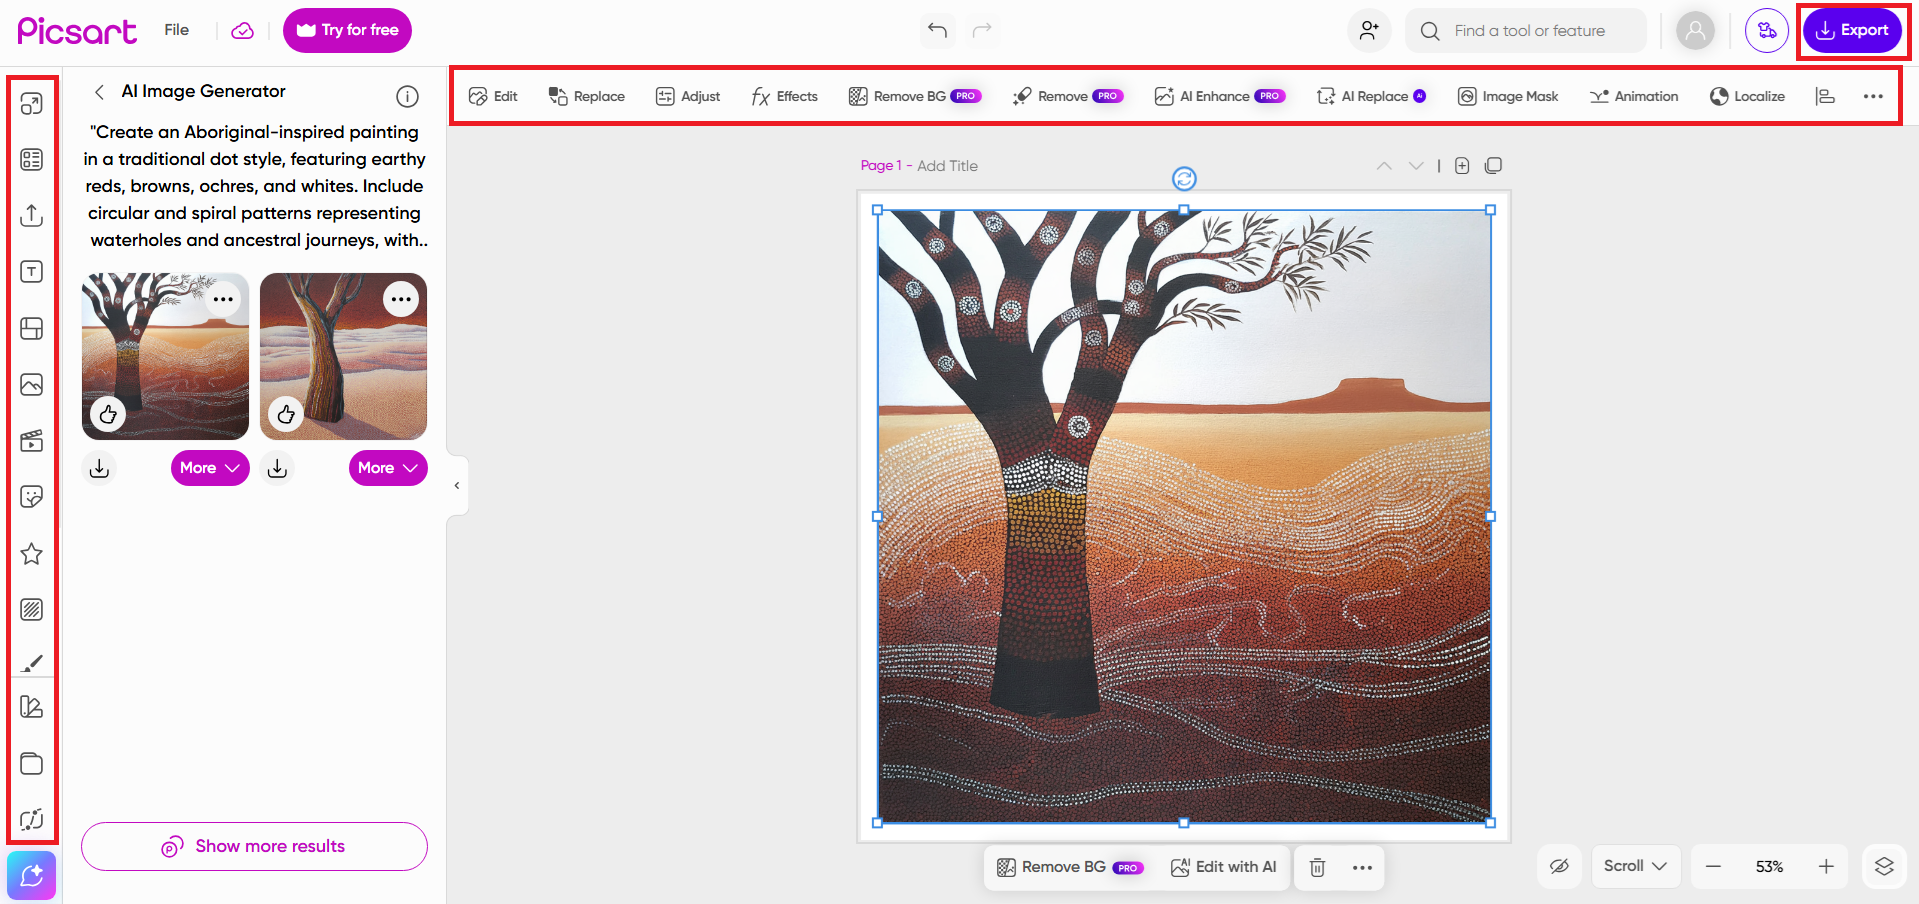This screenshot has height=904, width=1919.
Task: Click the rotate handle above the canvas image
Action: 1184,179
